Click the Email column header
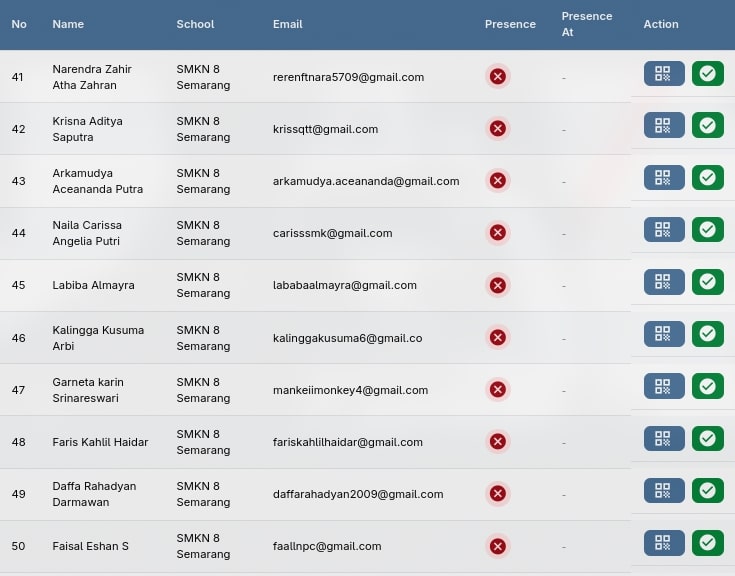This screenshot has height=576, width=735. click(287, 24)
